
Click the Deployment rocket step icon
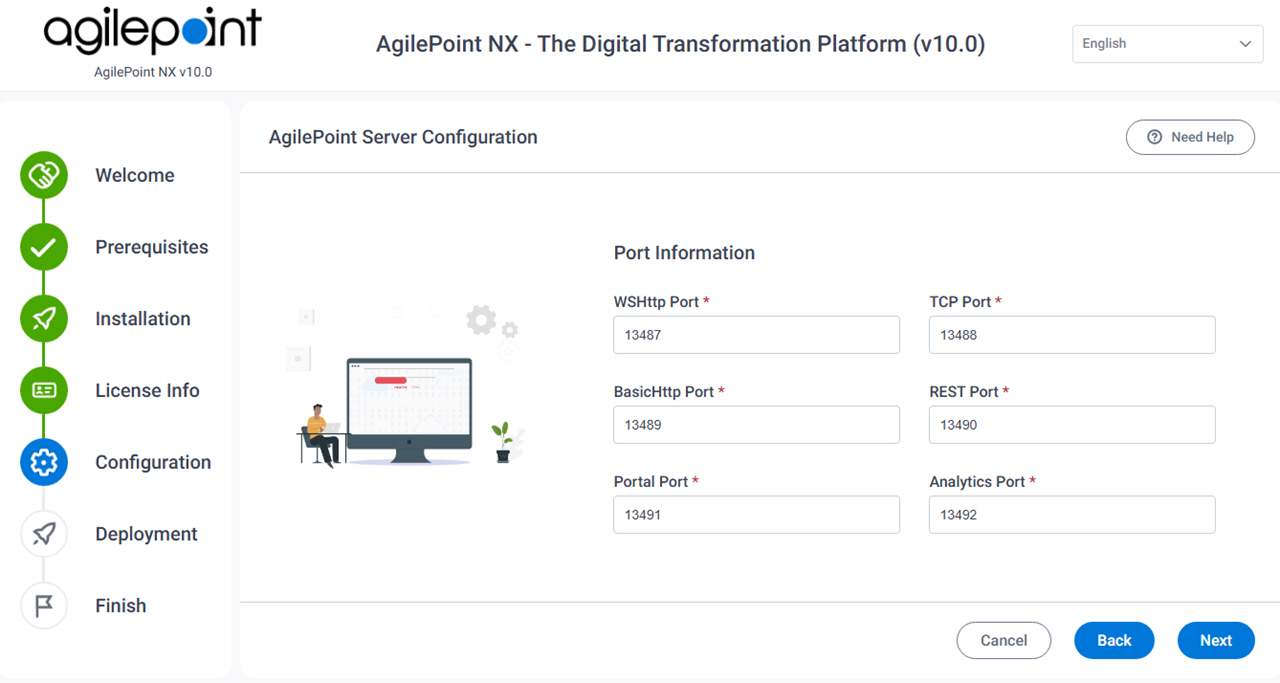[x=44, y=534]
